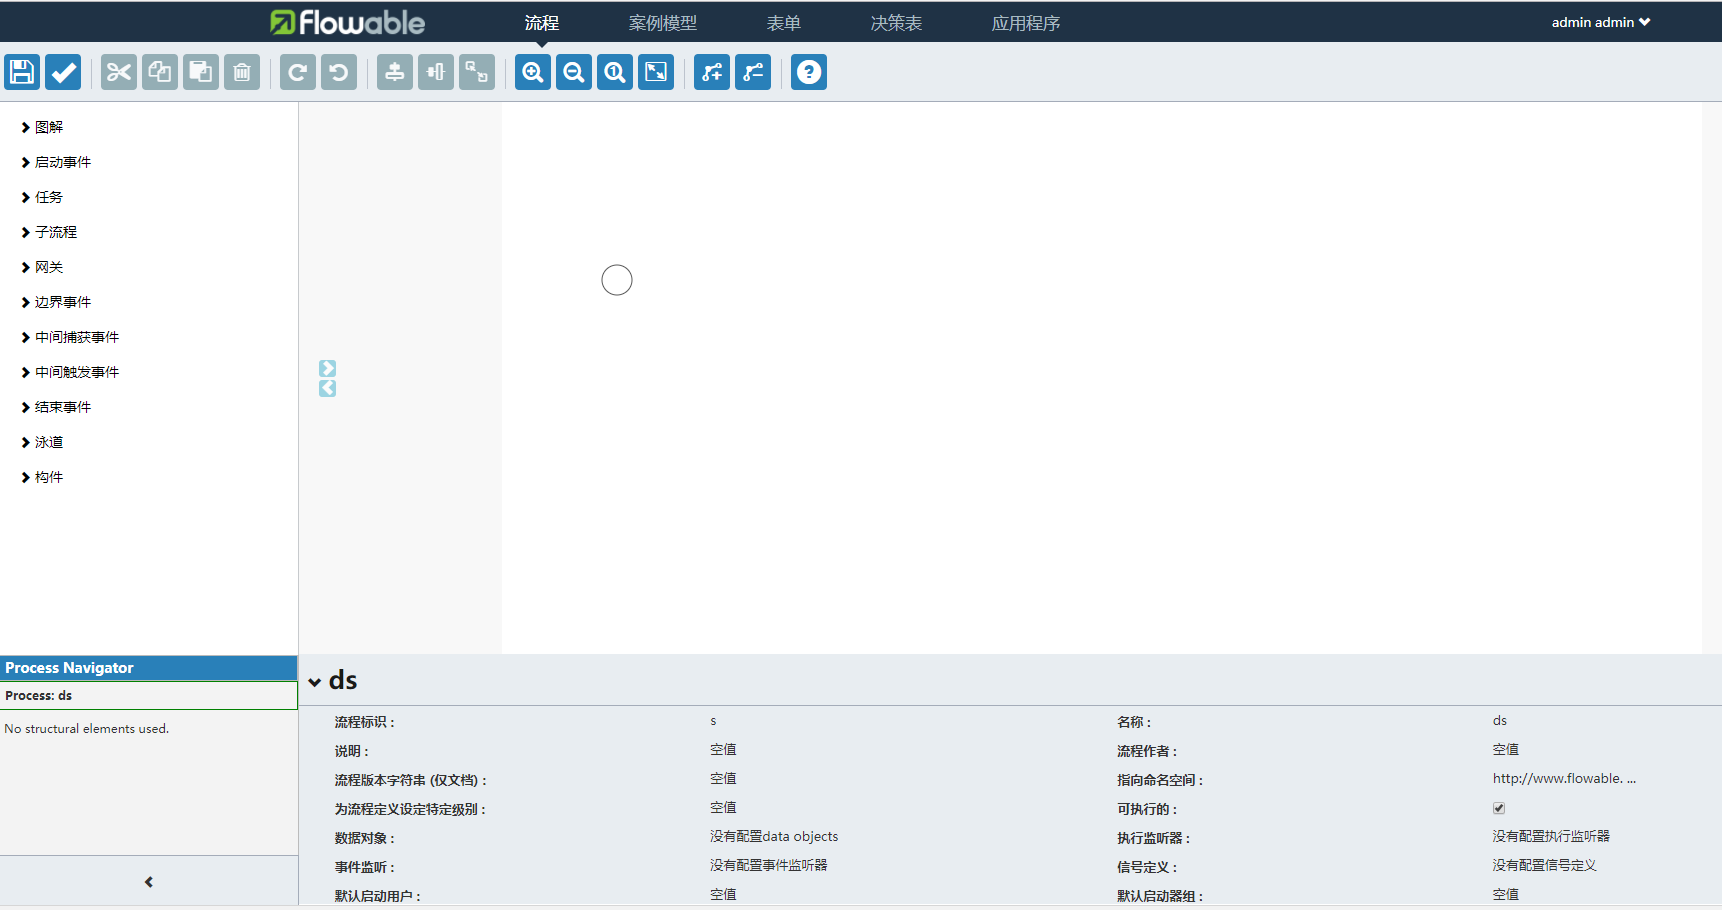Screen dimensions: 1722x910
Task: Select the start event circle on canvas
Action: pyautogui.click(x=616, y=279)
